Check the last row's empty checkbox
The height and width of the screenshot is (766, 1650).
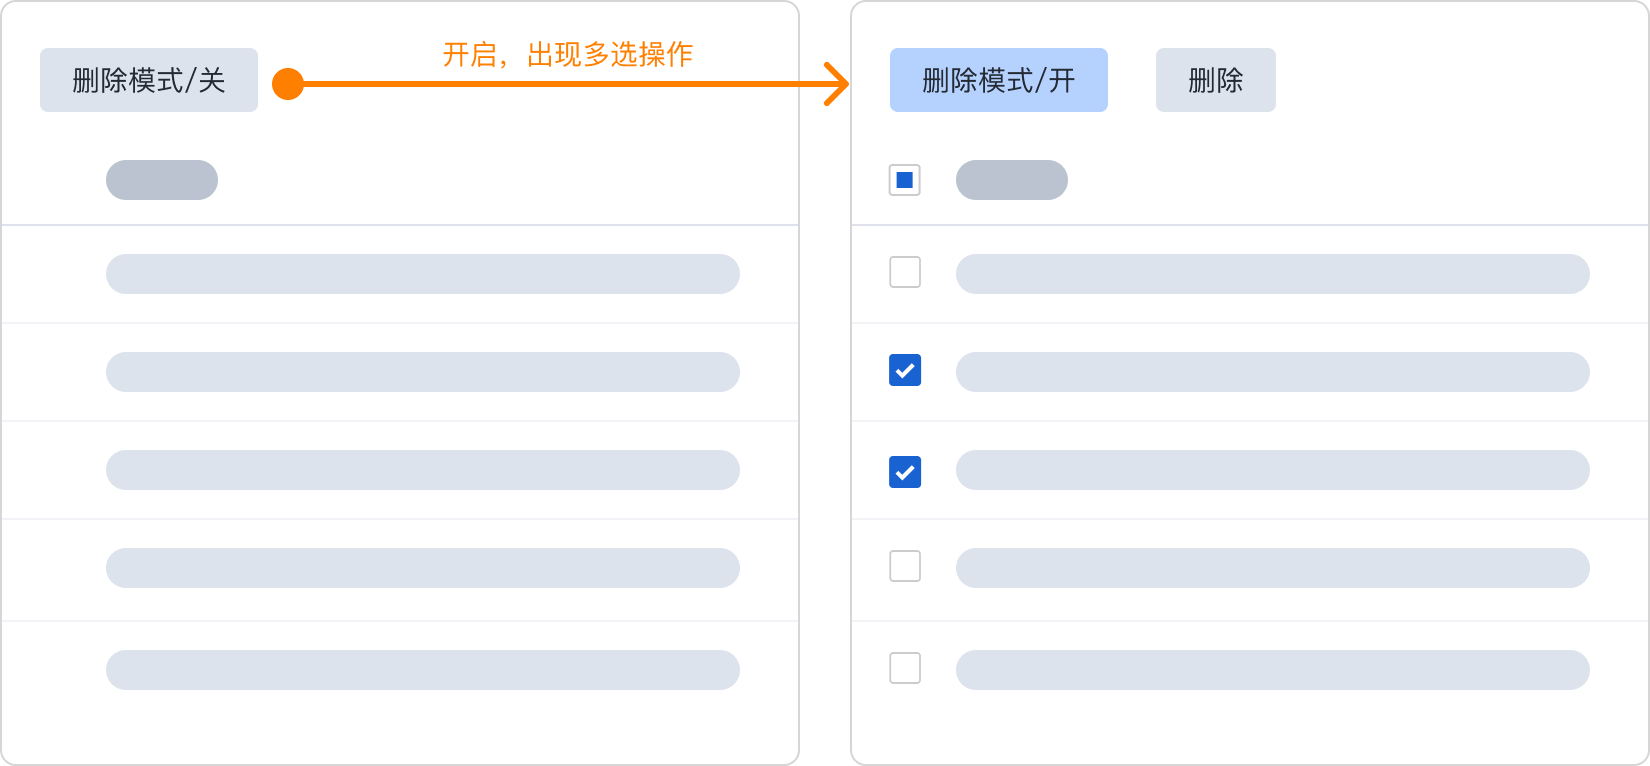point(905,668)
